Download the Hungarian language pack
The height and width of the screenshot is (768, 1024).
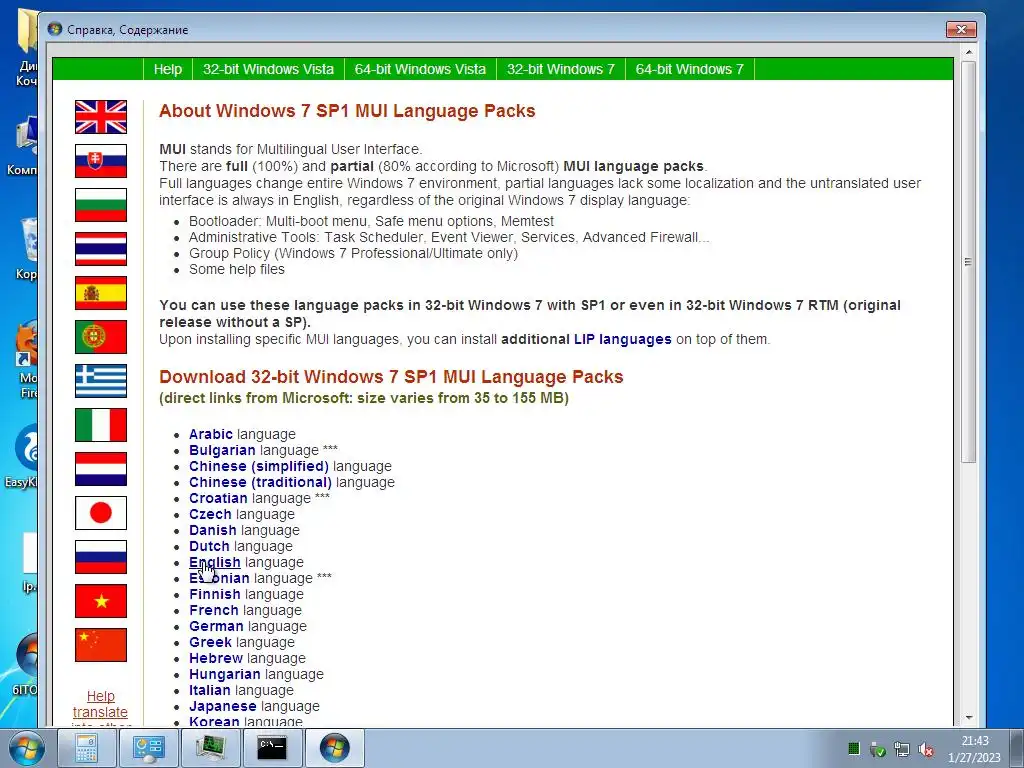[x=224, y=674]
